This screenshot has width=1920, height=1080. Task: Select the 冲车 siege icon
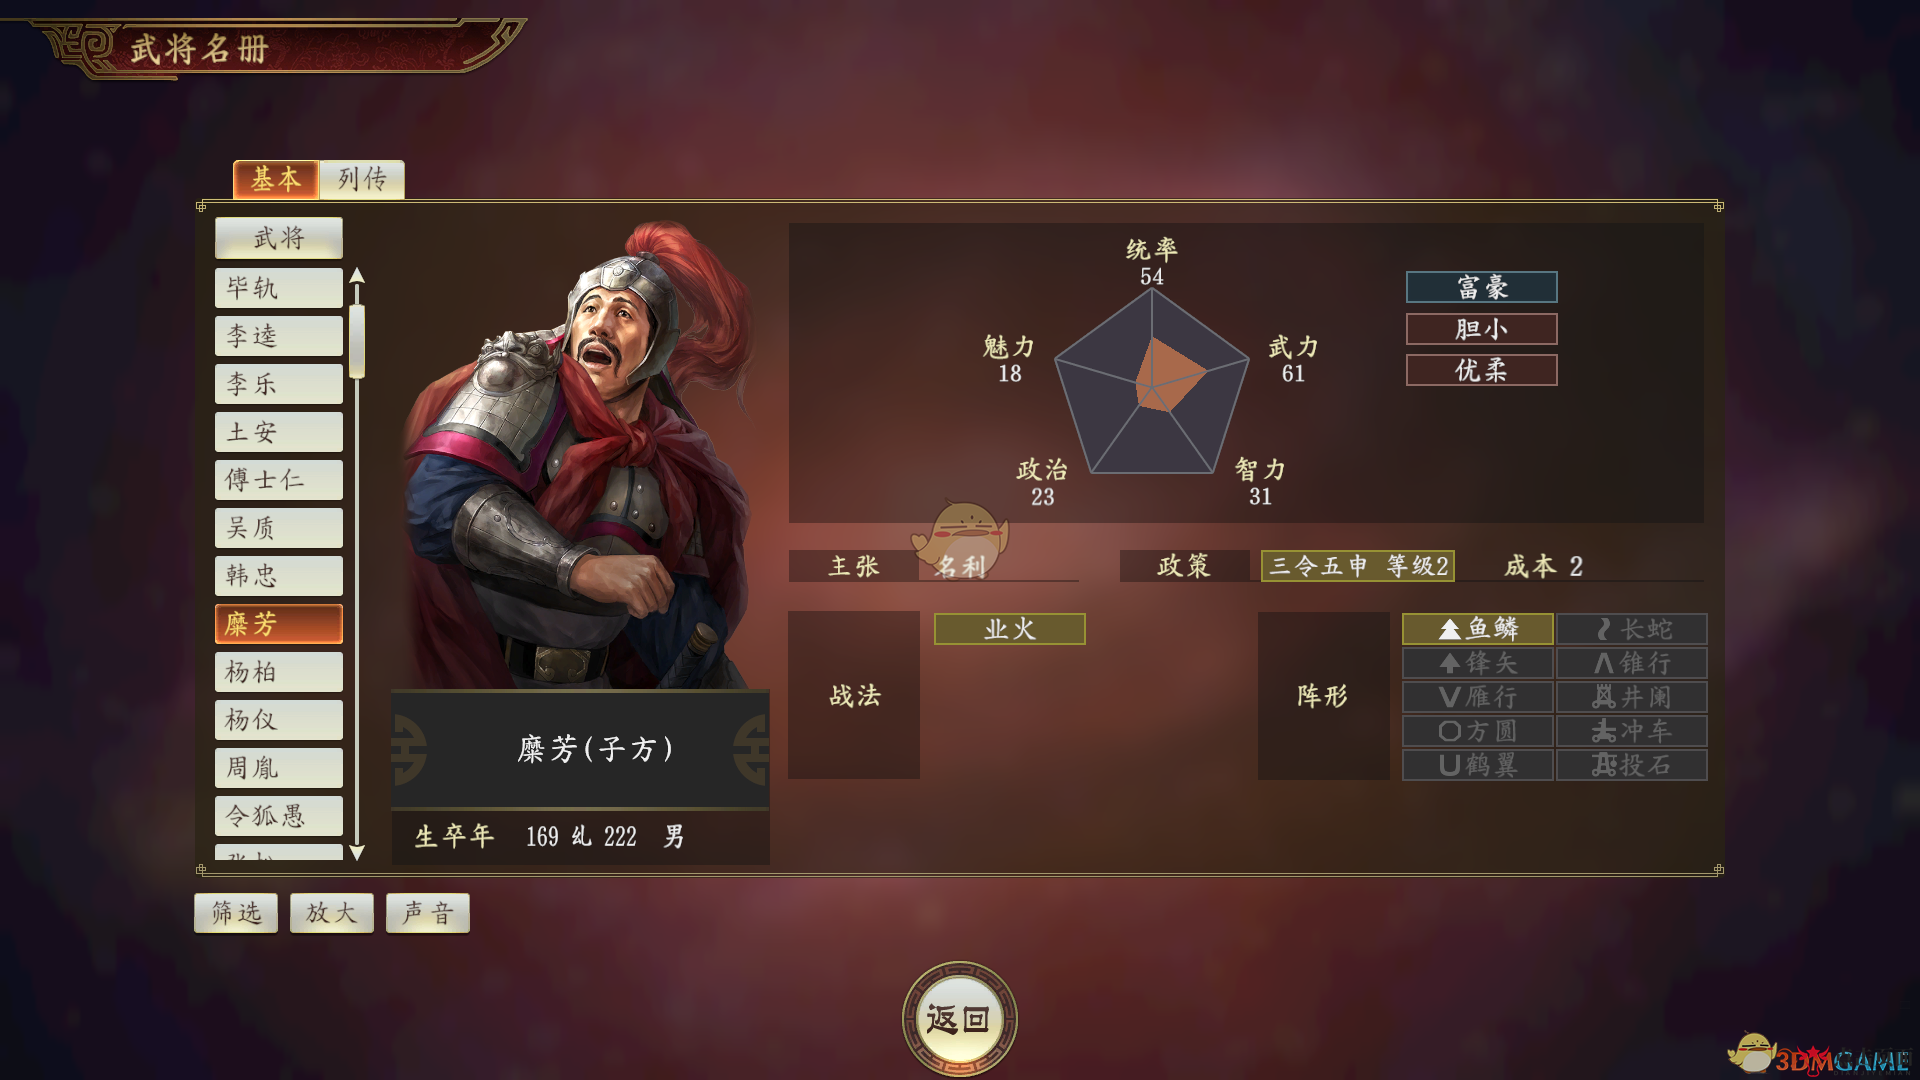click(1631, 731)
